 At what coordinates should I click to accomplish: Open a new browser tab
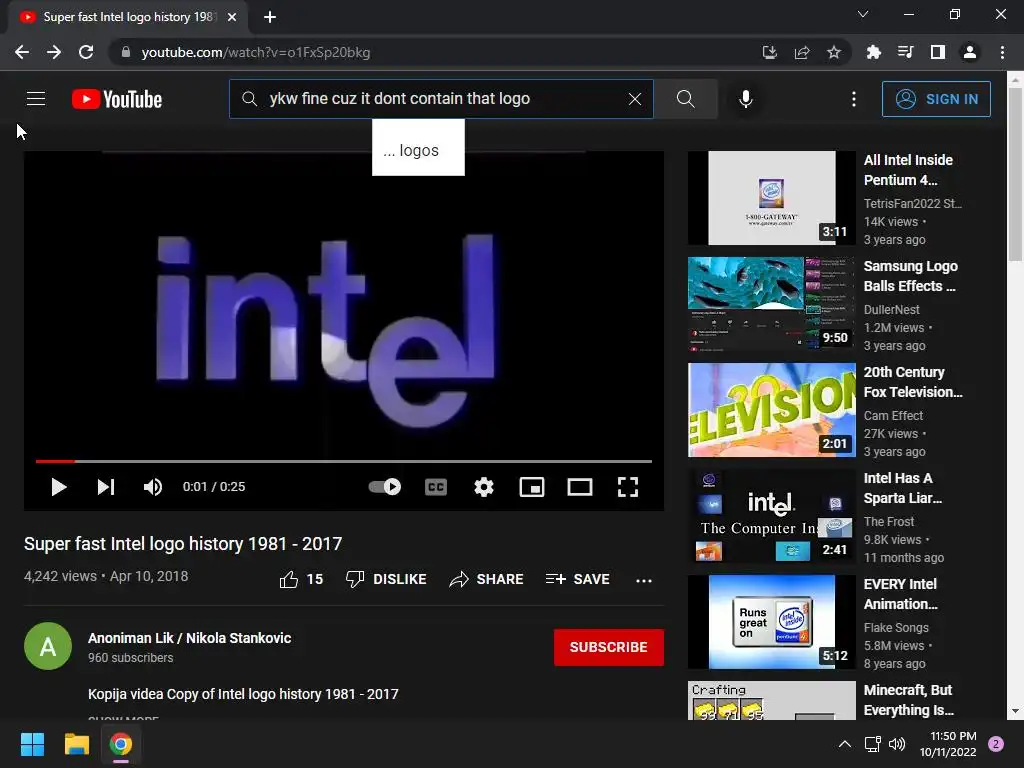click(x=270, y=17)
